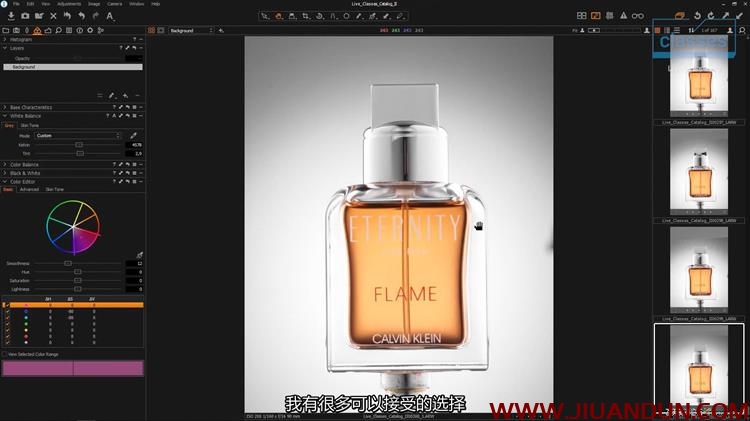Screen dimensions: 750x421
Task: Switch to Color Editor Skin Tone tab
Action: [x=55, y=189]
